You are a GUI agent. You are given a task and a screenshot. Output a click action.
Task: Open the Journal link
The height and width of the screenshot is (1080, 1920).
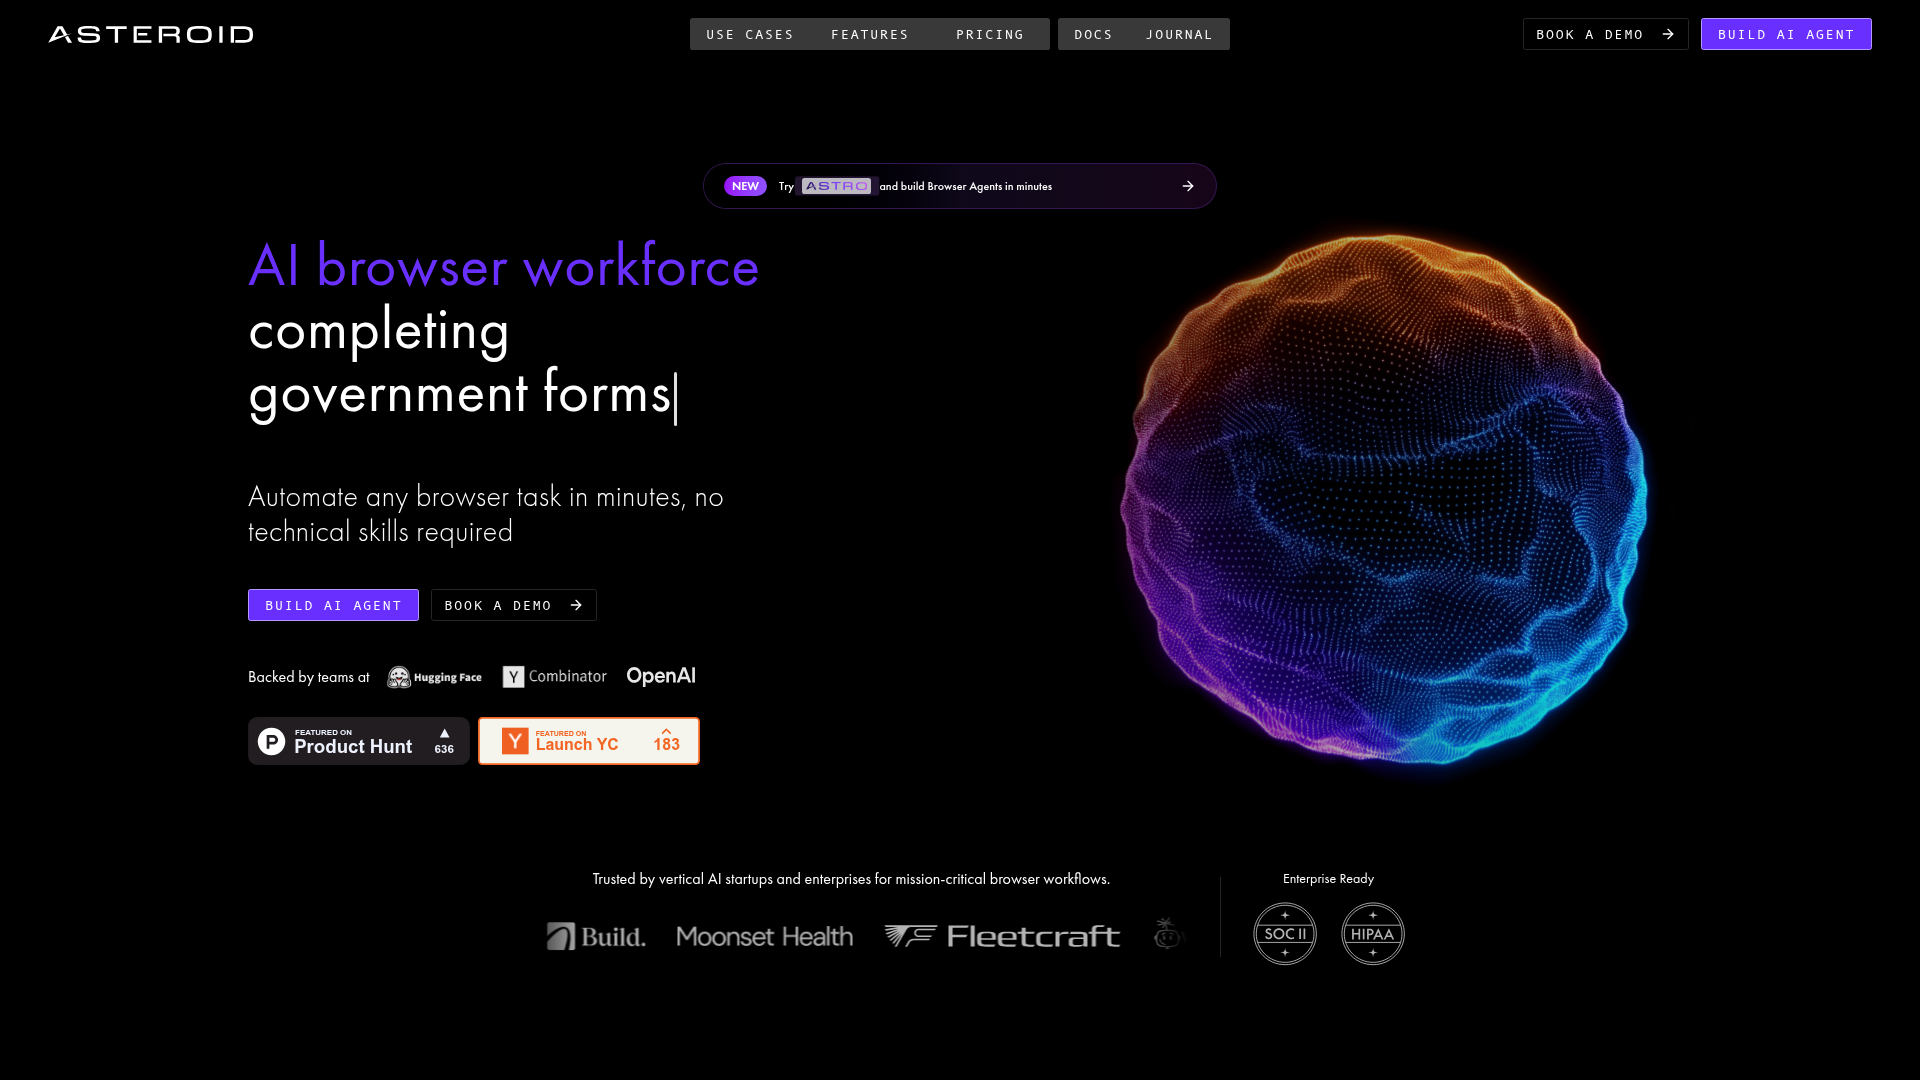click(x=1179, y=35)
